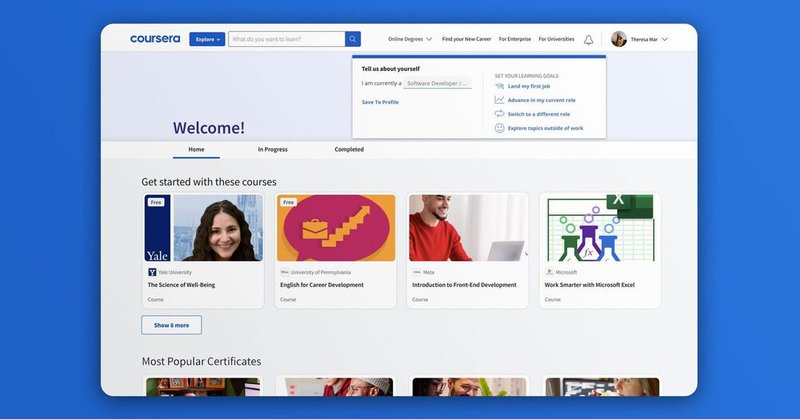The image size is (800, 419).
Task: Open the Explore dropdown button
Action: (207, 39)
